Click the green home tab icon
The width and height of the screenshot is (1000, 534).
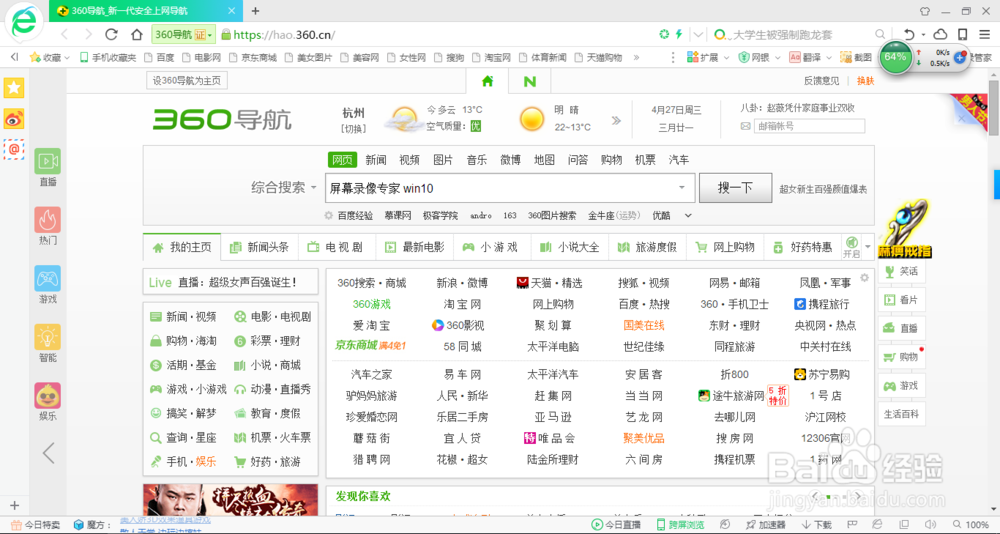click(487, 81)
